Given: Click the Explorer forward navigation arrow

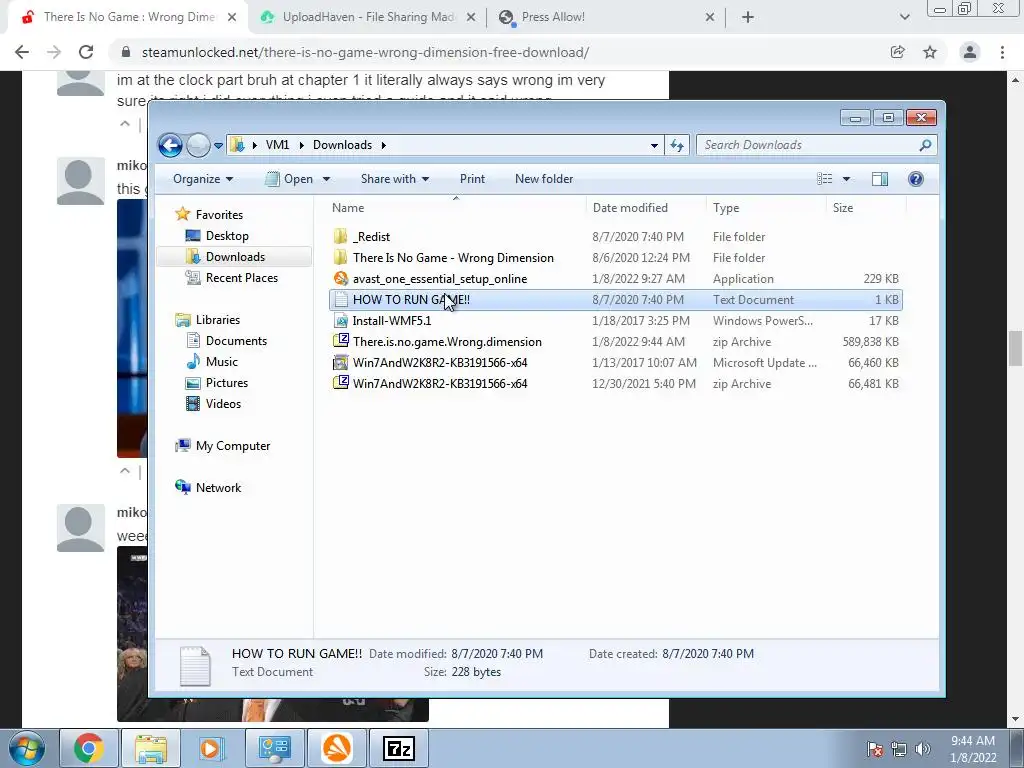Looking at the screenshot, I should pos(198,145).
